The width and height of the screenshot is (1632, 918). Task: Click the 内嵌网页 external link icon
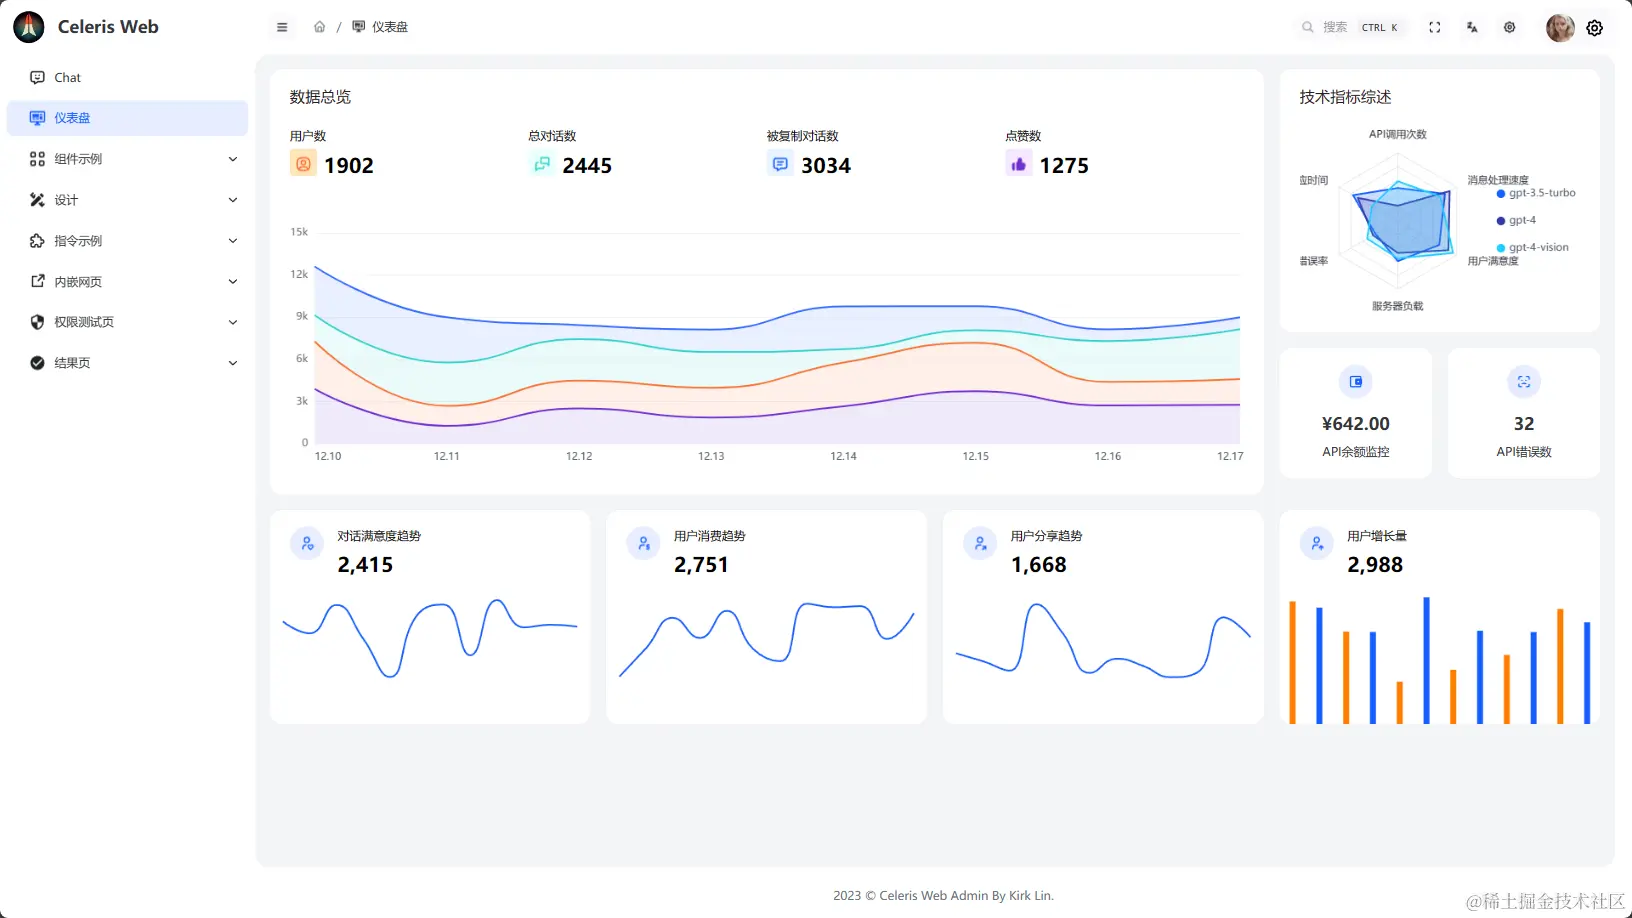[x=37, y=281]
